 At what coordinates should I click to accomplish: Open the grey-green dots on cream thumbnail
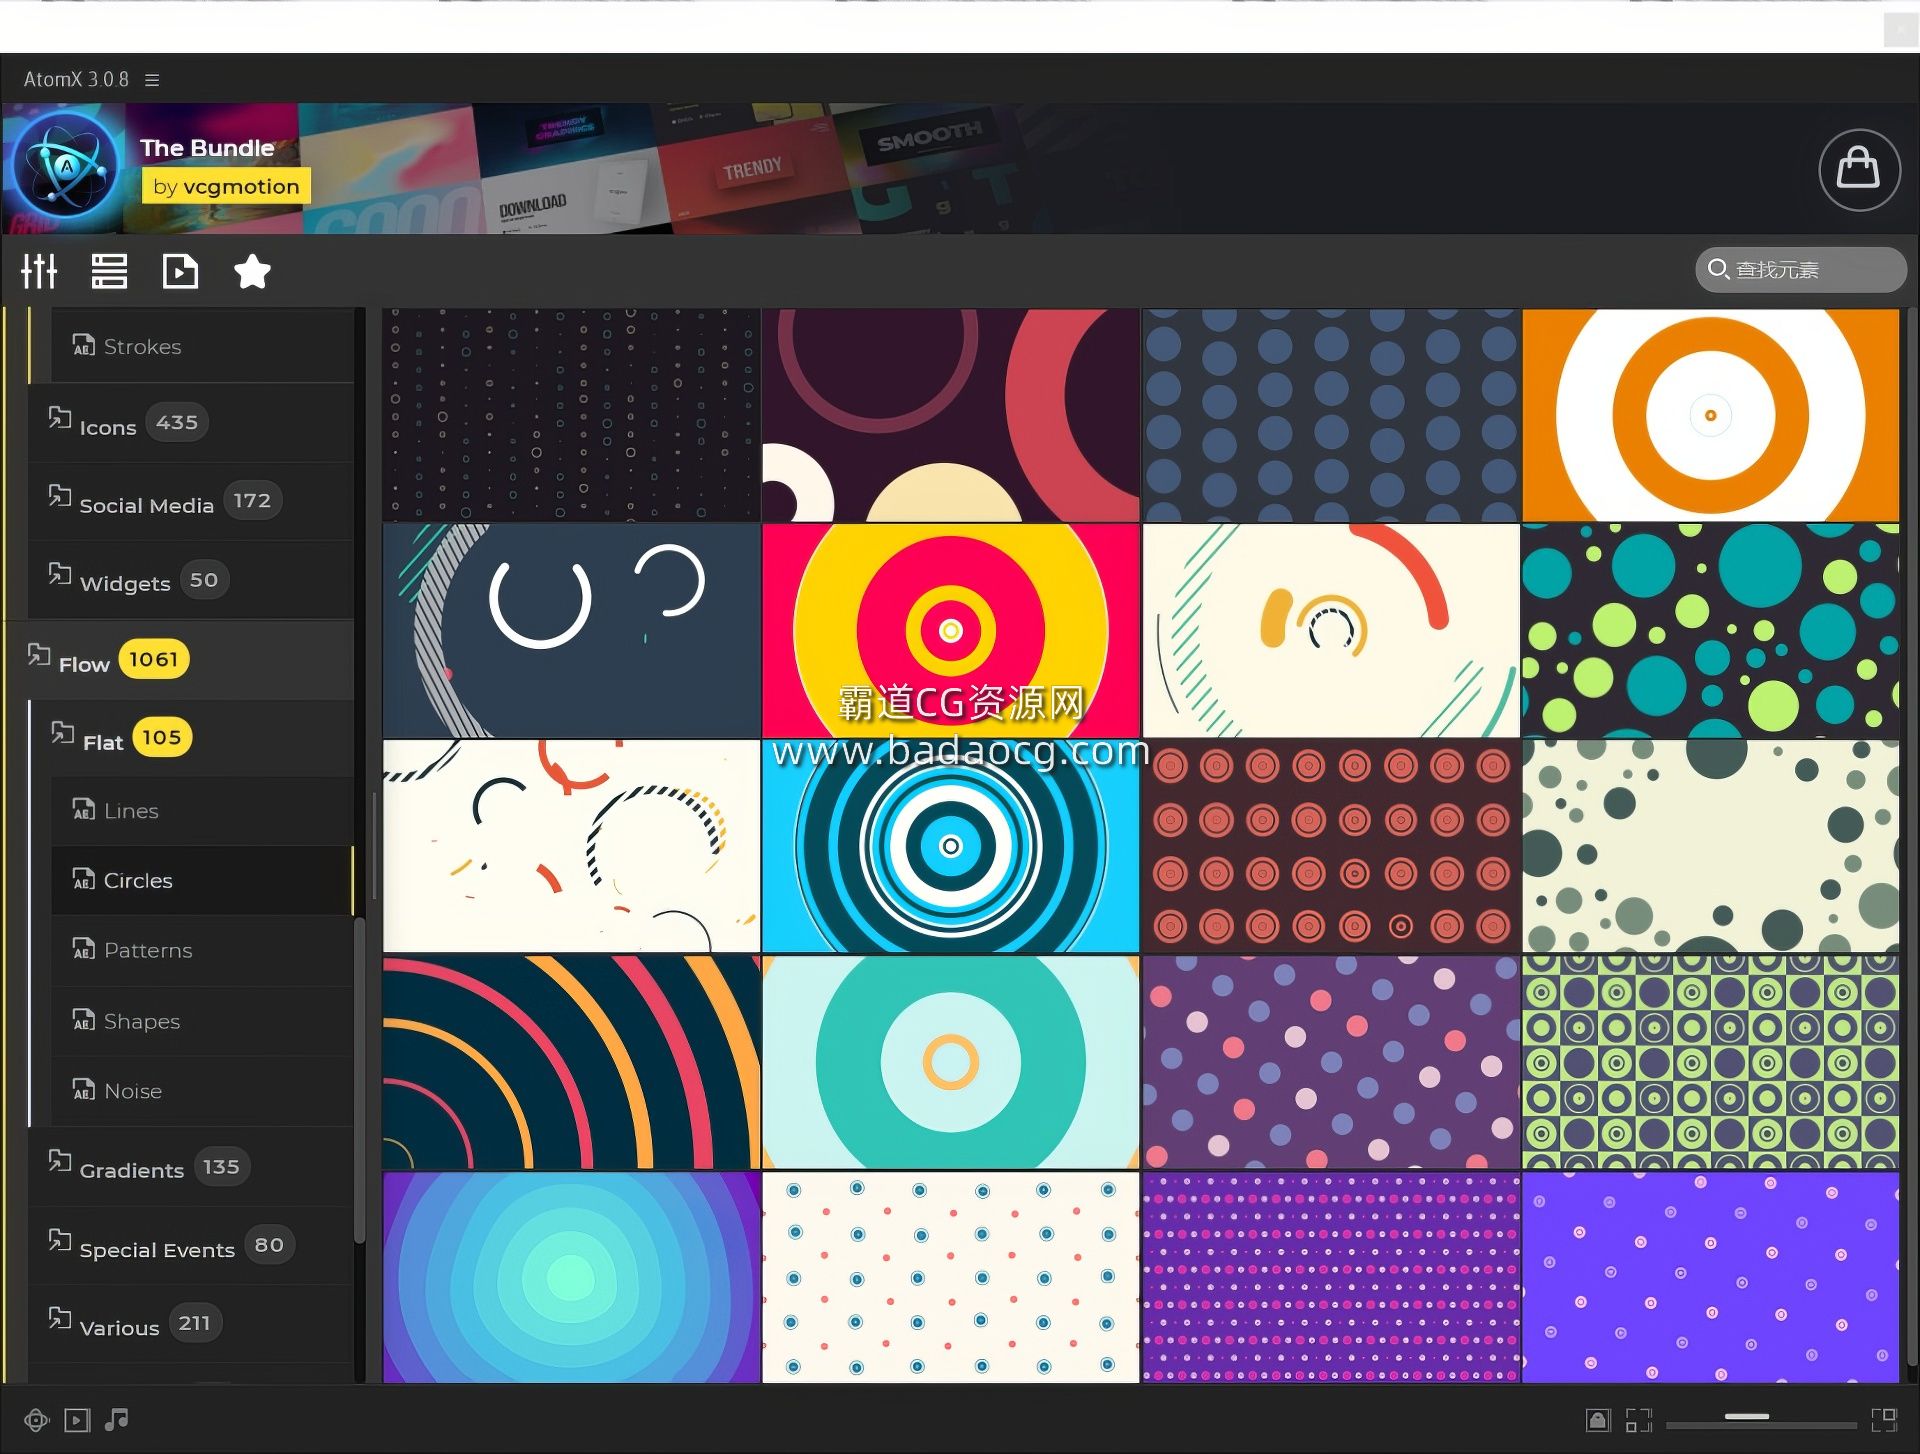[x=1710, y=846]
